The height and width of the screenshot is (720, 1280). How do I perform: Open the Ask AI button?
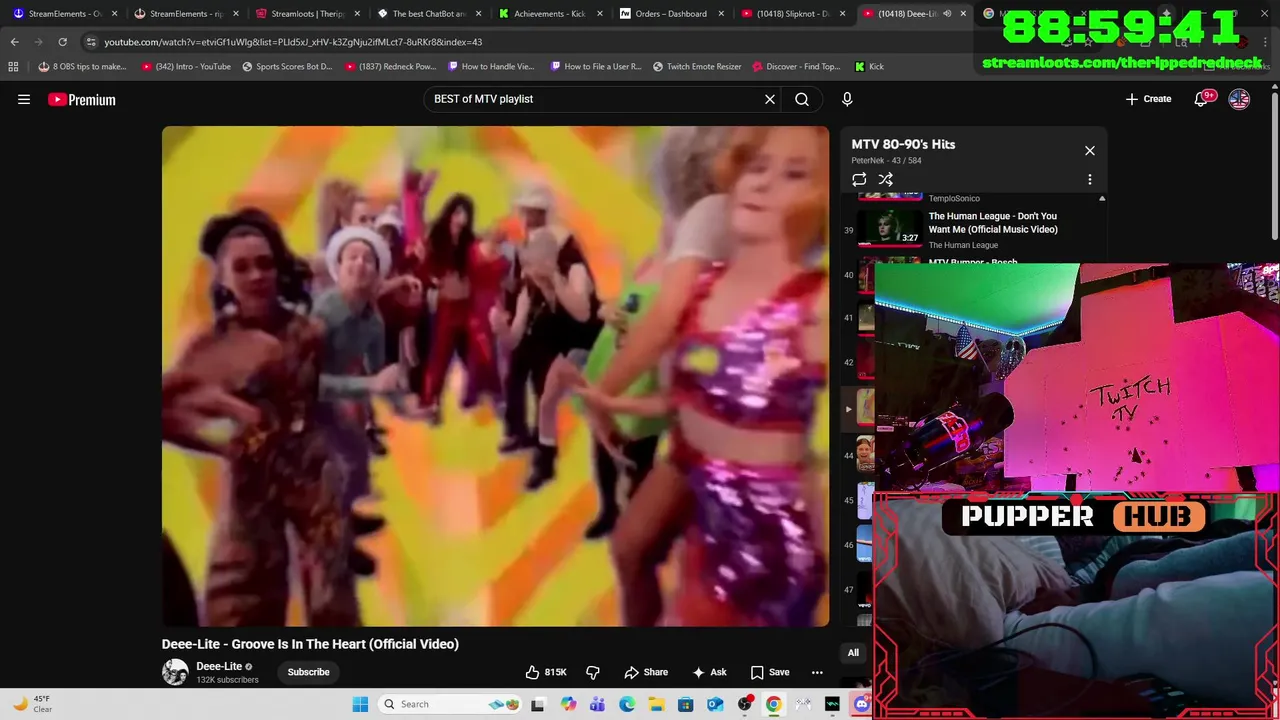[709, 672]
